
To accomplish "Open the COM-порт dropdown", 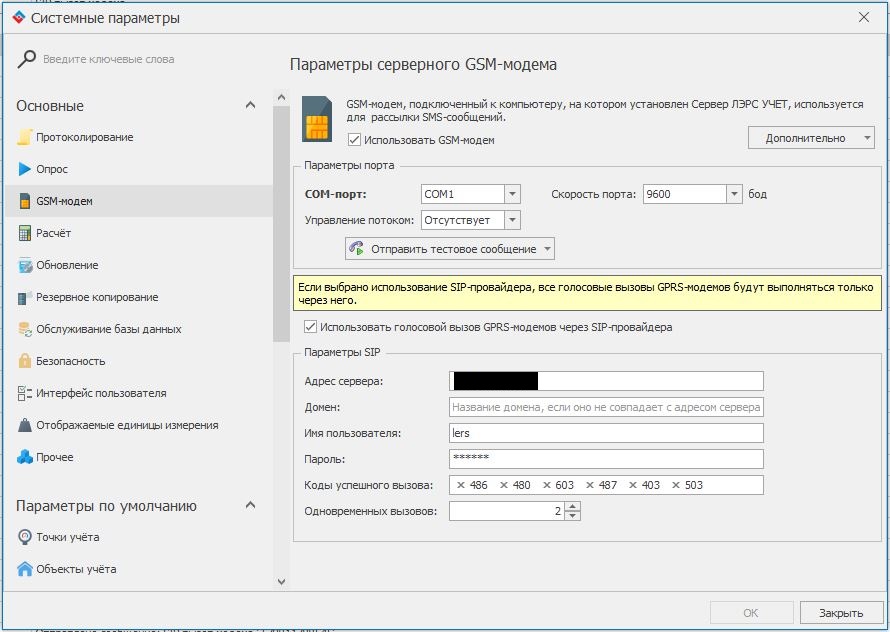I will pos(512,194).
